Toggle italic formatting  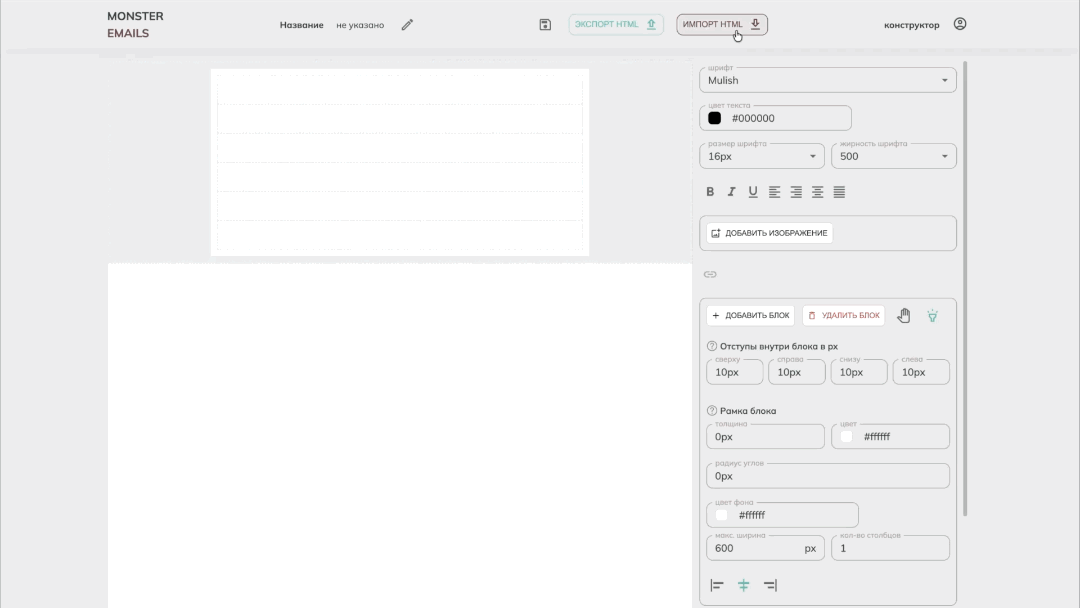click(x=731, y=192)
